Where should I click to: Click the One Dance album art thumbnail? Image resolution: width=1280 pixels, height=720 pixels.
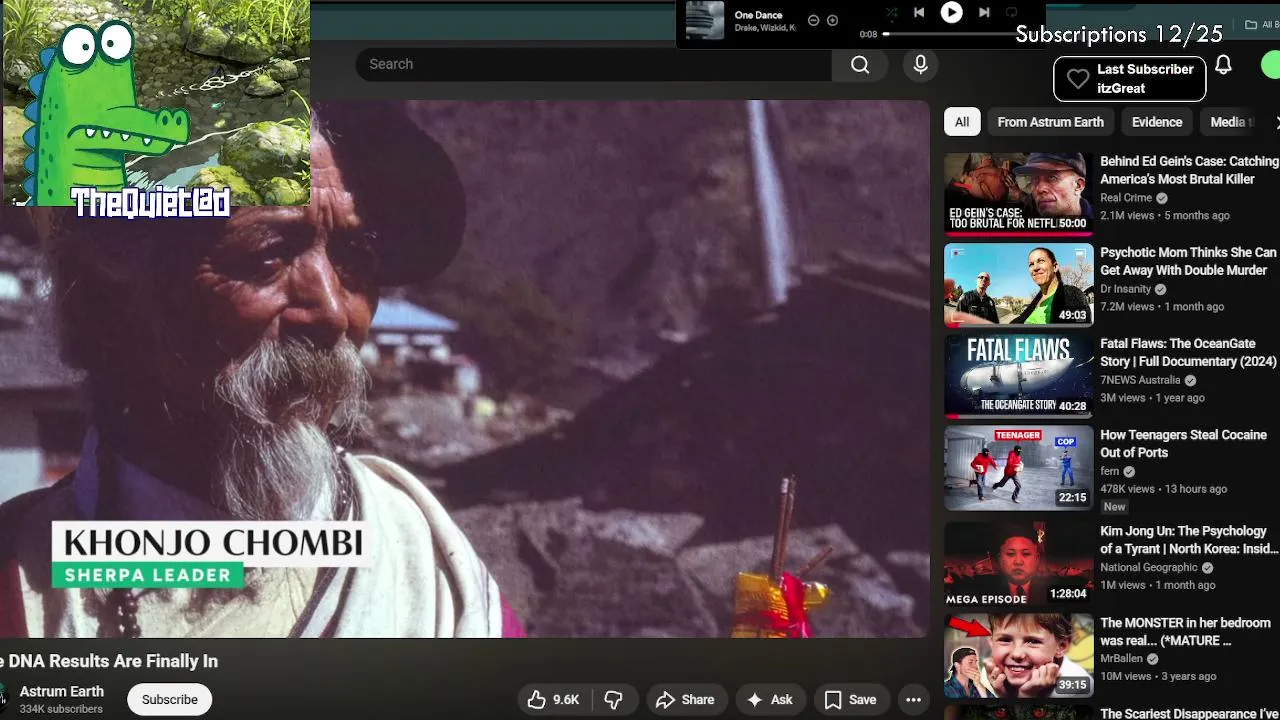point(704,20)
